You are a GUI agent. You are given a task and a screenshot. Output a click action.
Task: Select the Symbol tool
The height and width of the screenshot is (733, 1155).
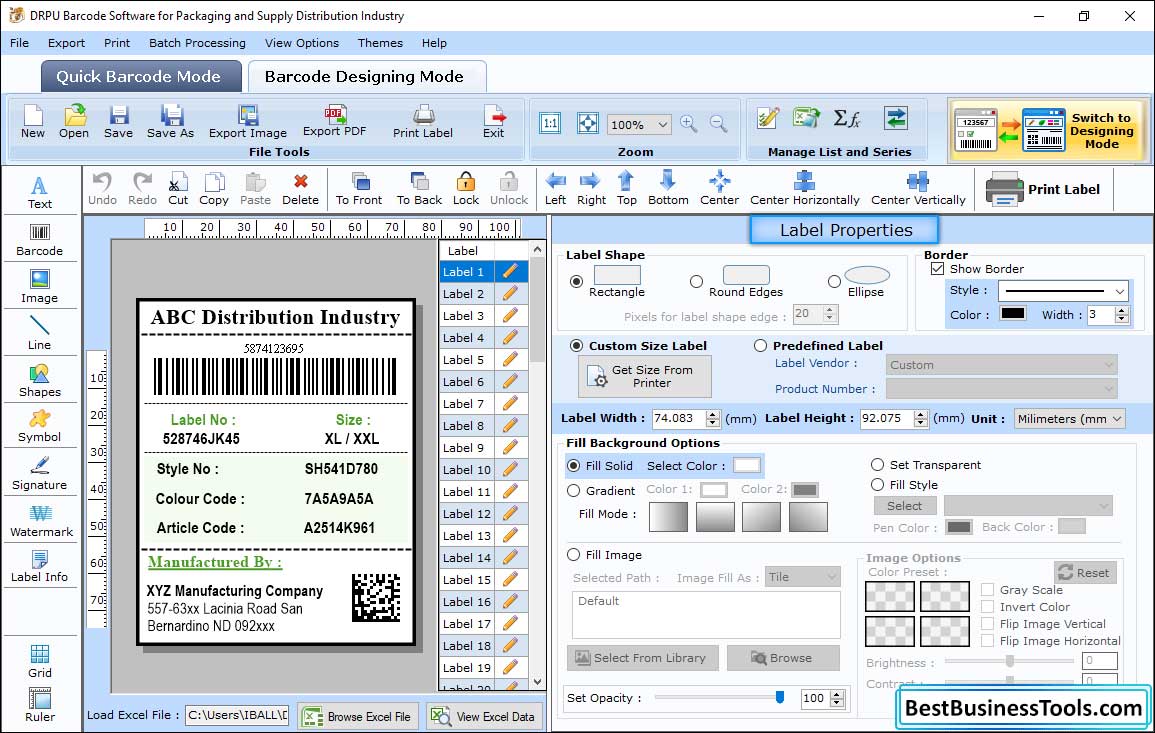(x=40, y=426)
